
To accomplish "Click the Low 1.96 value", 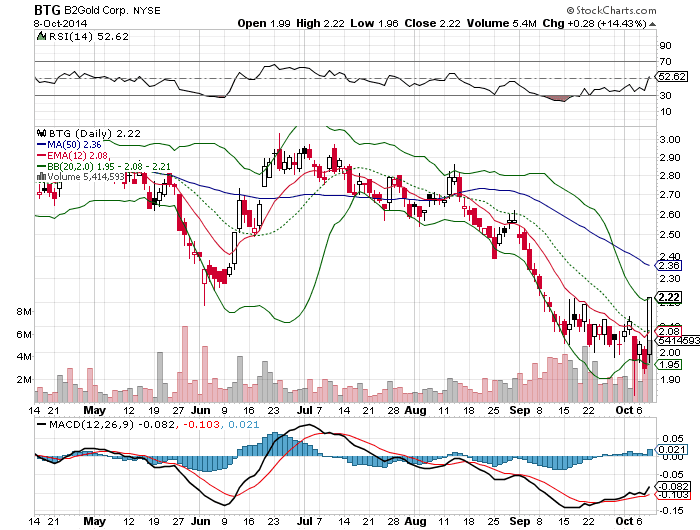I will point(374,23).
